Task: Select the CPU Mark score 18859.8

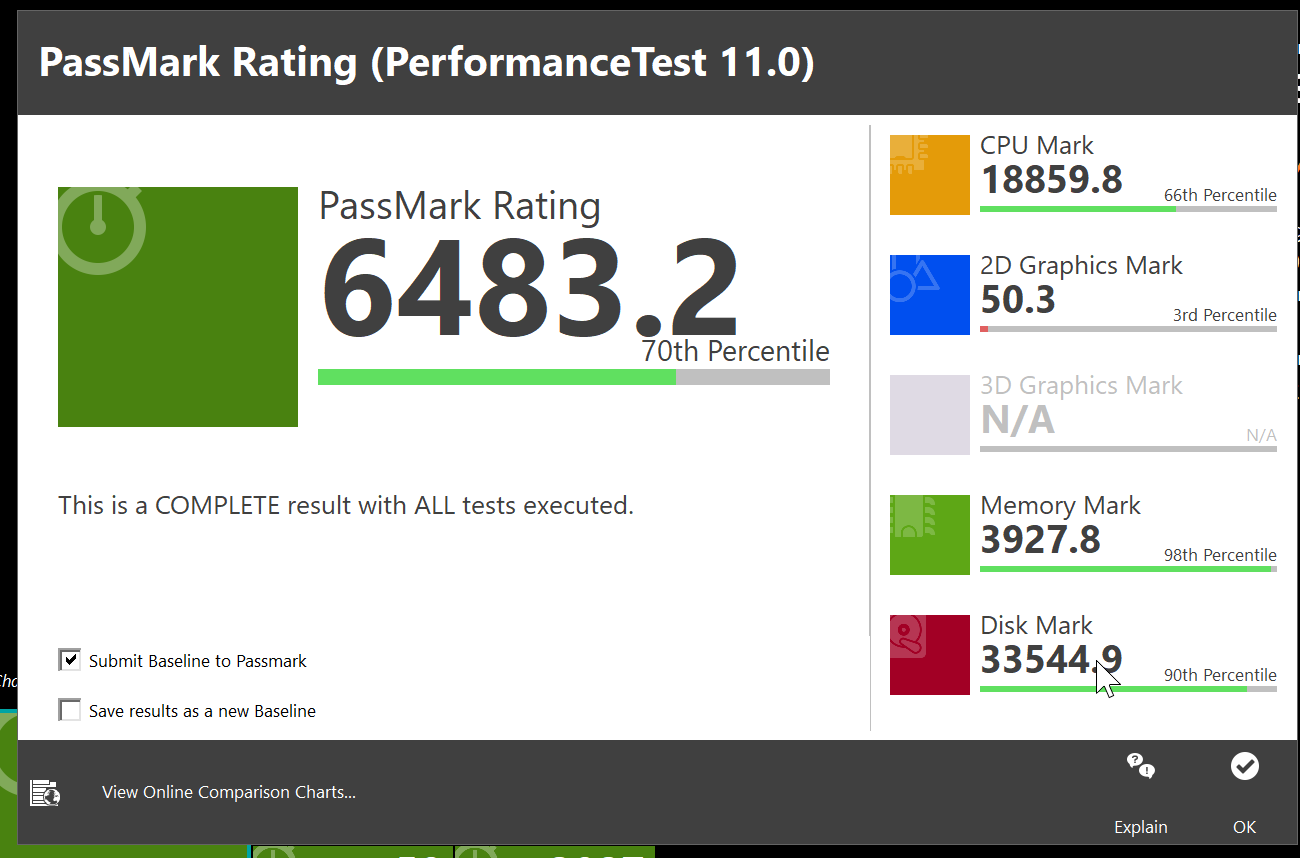Action: pyautogui.click(x=1051, y=180)
